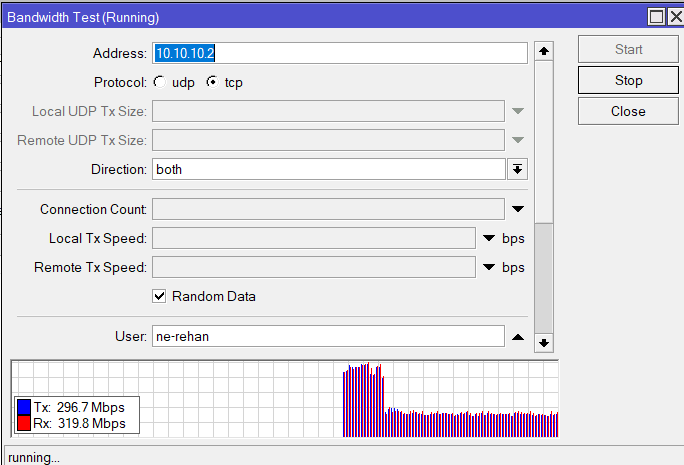Click the Address input field
Screen dimensions: 684x465
coord(340,53)
